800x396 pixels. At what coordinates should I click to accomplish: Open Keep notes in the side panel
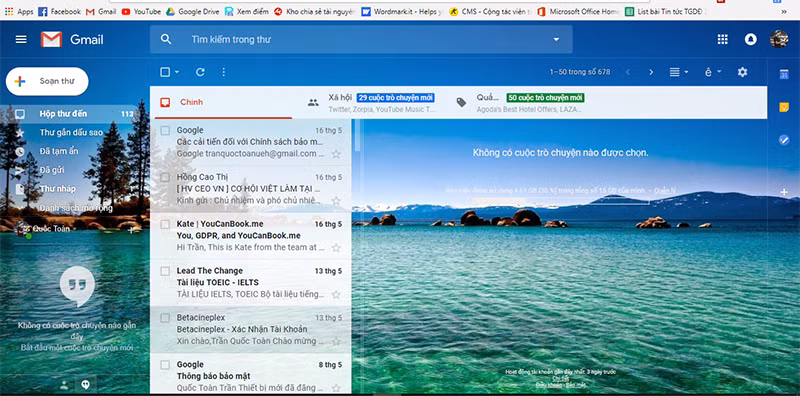click(784, 107)
